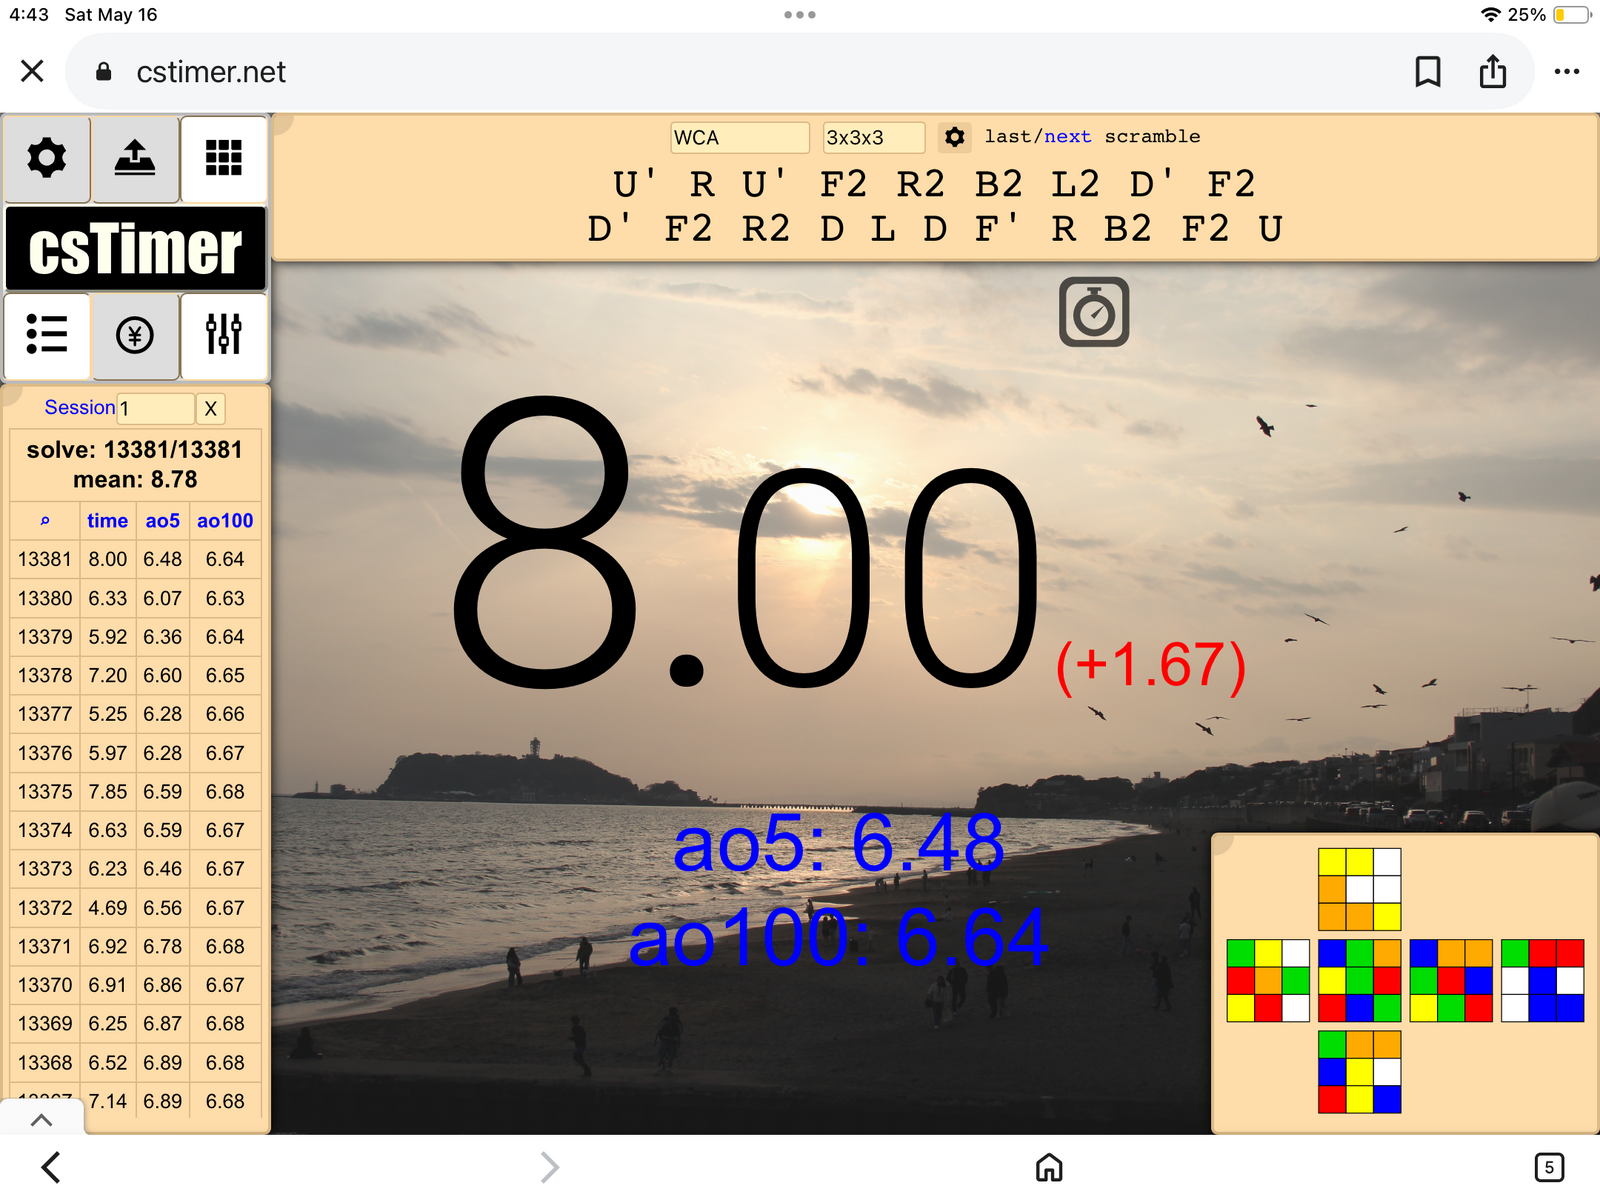Image resolution: width=1600 pixels, height=1200 pixels.
Task: Go to browser home icon
Action: point(1049,1167)
